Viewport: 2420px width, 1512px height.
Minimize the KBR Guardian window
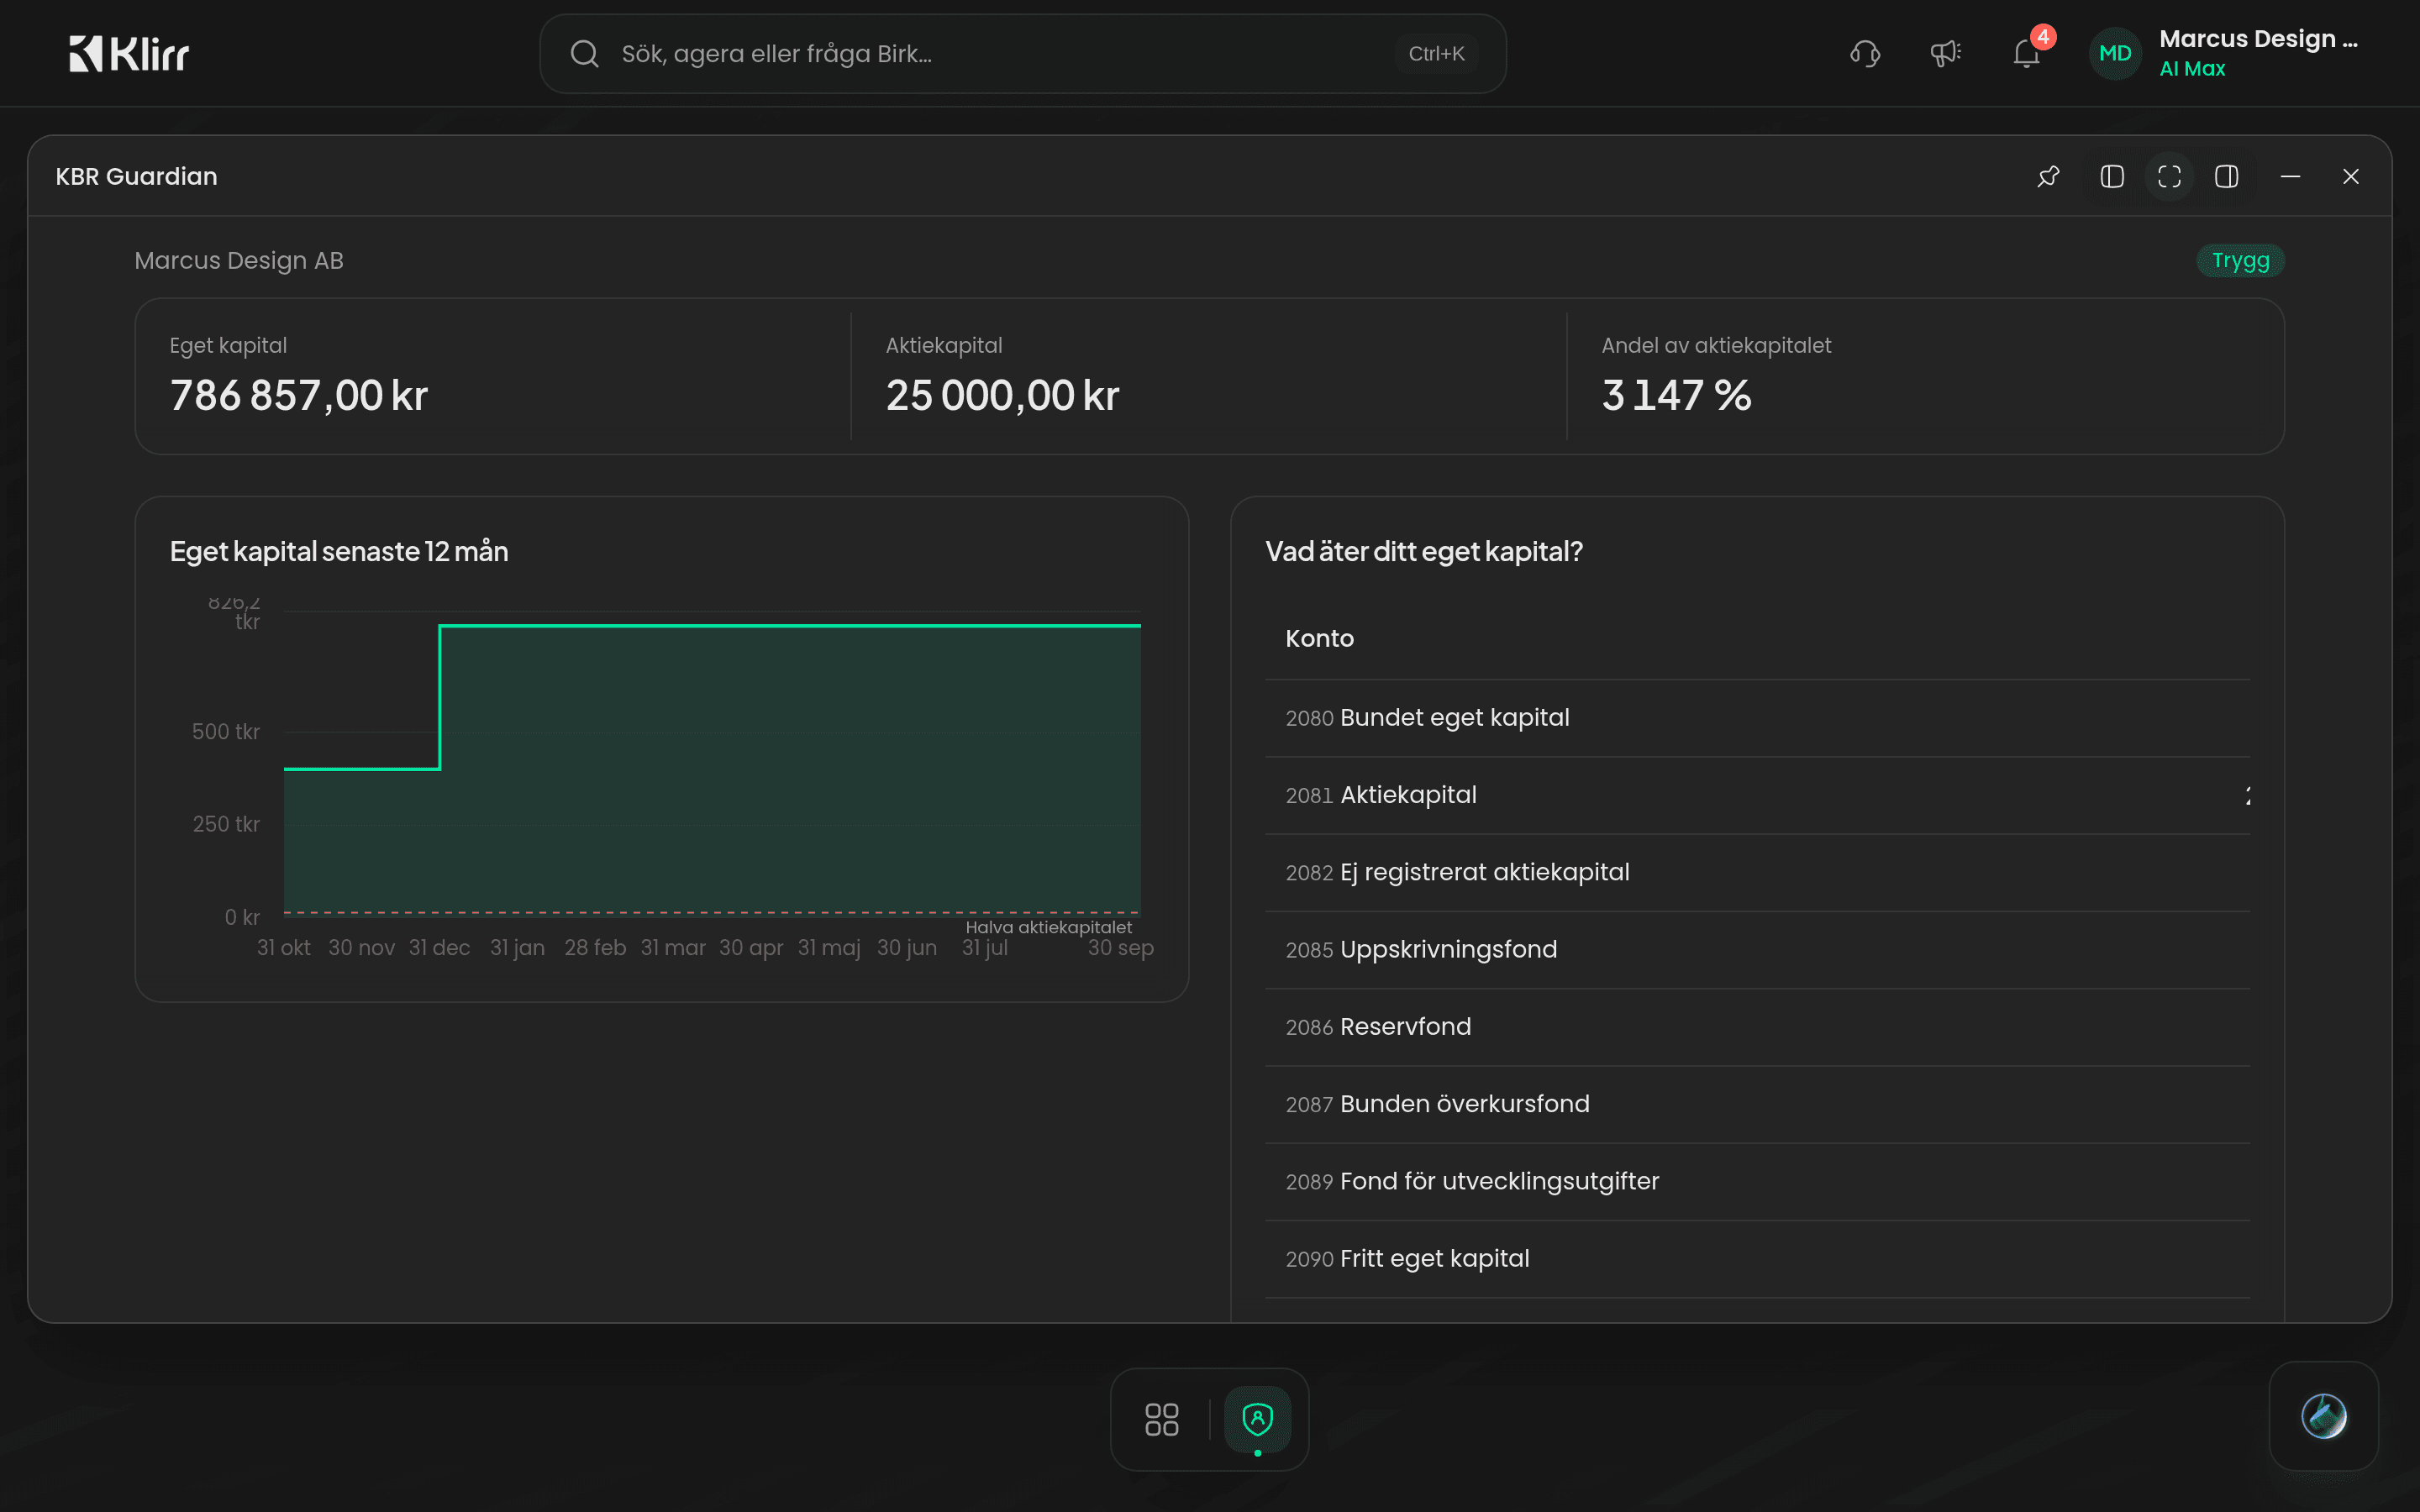pos(2290,177)
